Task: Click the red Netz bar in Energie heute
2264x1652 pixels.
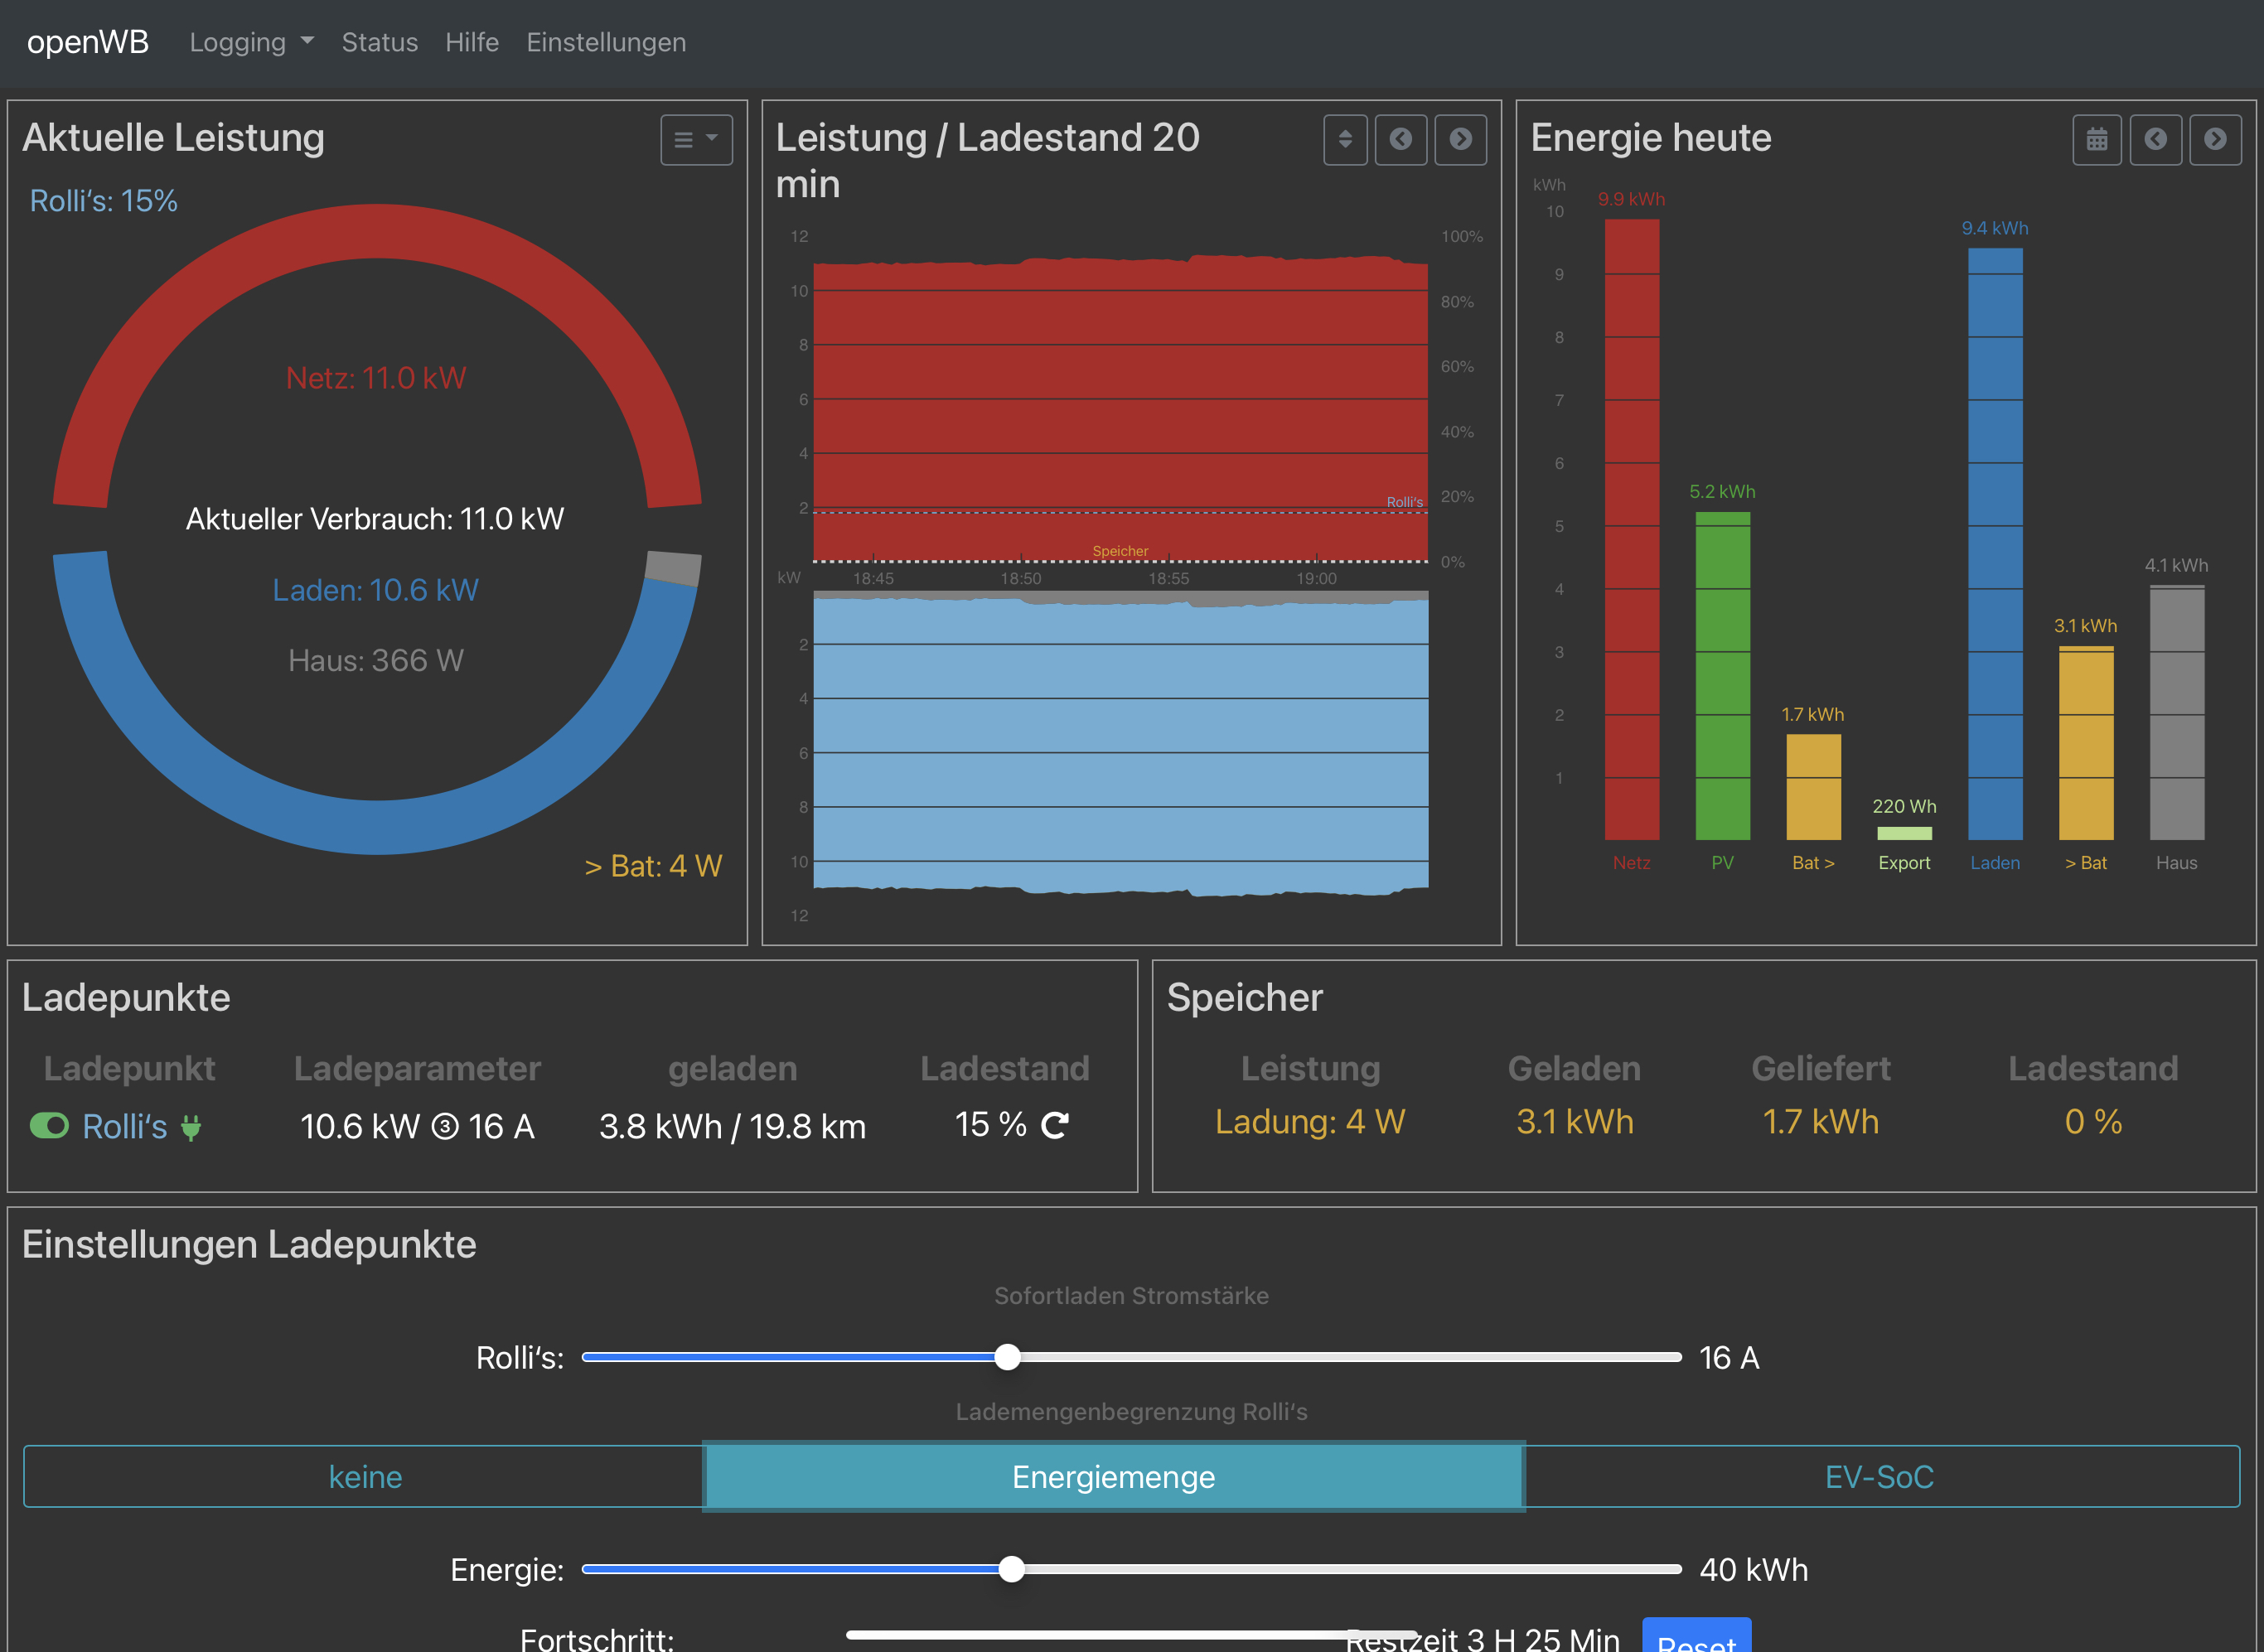Action: (x=1632, y=530)
